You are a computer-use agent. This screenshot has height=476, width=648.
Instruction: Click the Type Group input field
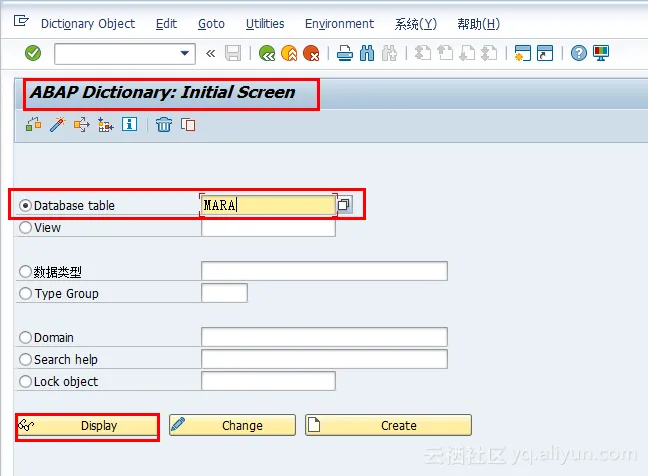(x=224, y=293)
